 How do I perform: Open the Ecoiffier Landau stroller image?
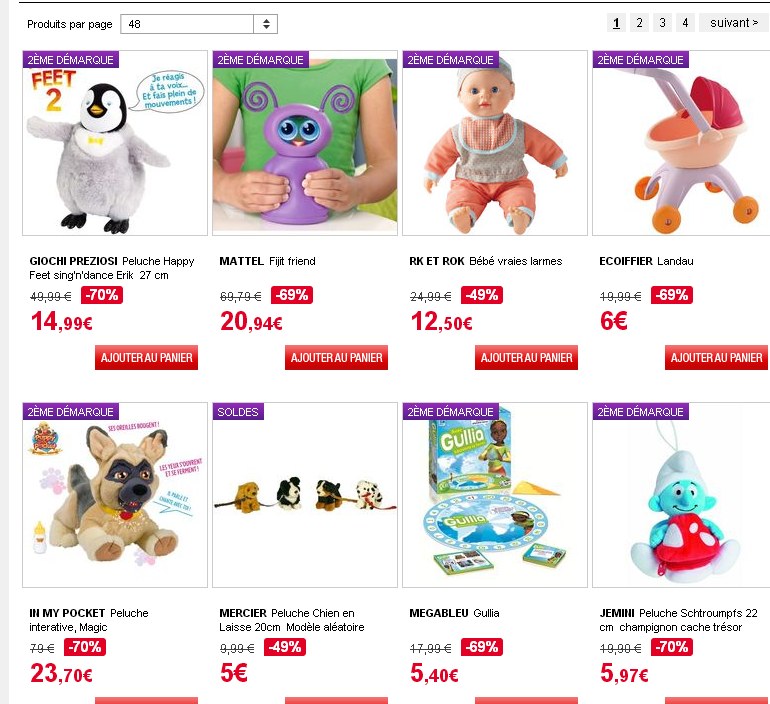click(682, 143)
